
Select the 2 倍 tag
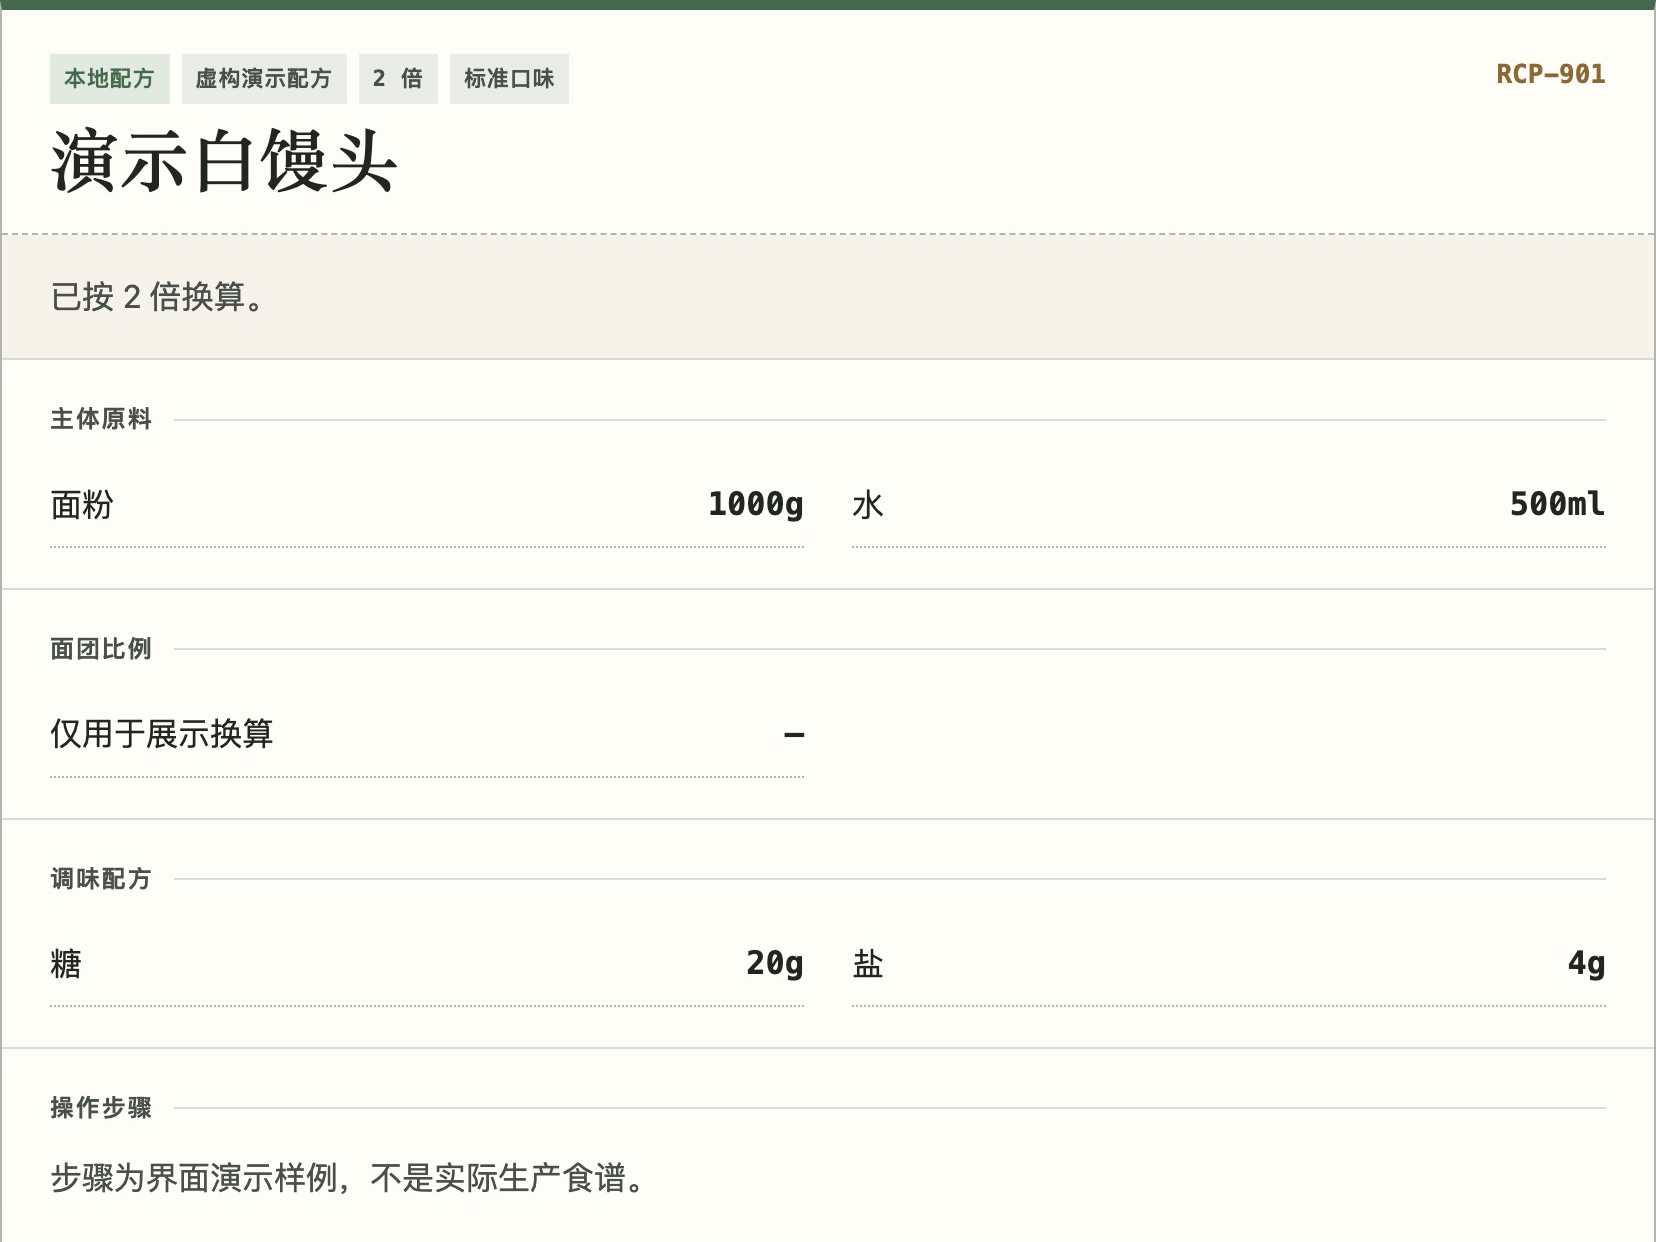click(x=398, y=79)
